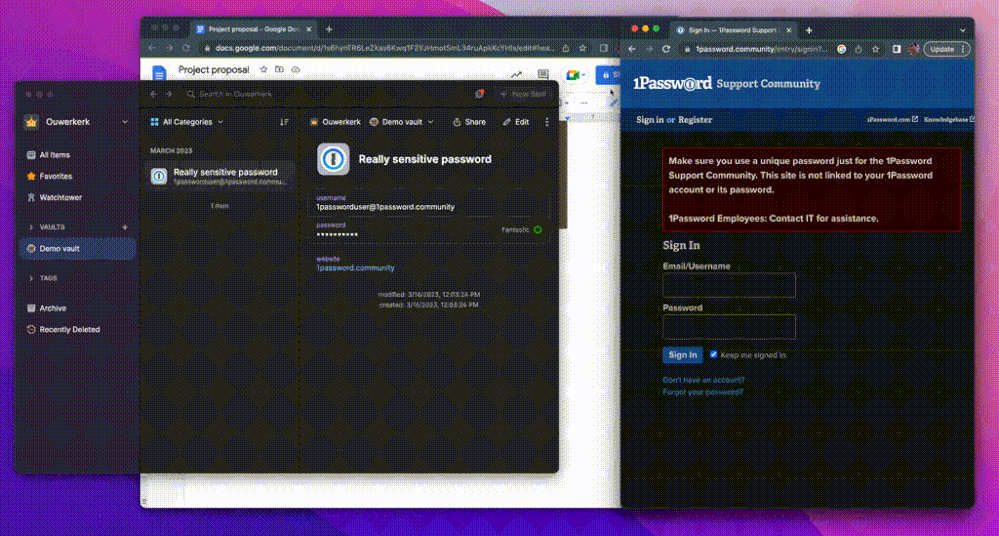Screen dimensions: 999x536
Task: Switch to Sign In 1Password Support tab
Action: click(733, 30)
